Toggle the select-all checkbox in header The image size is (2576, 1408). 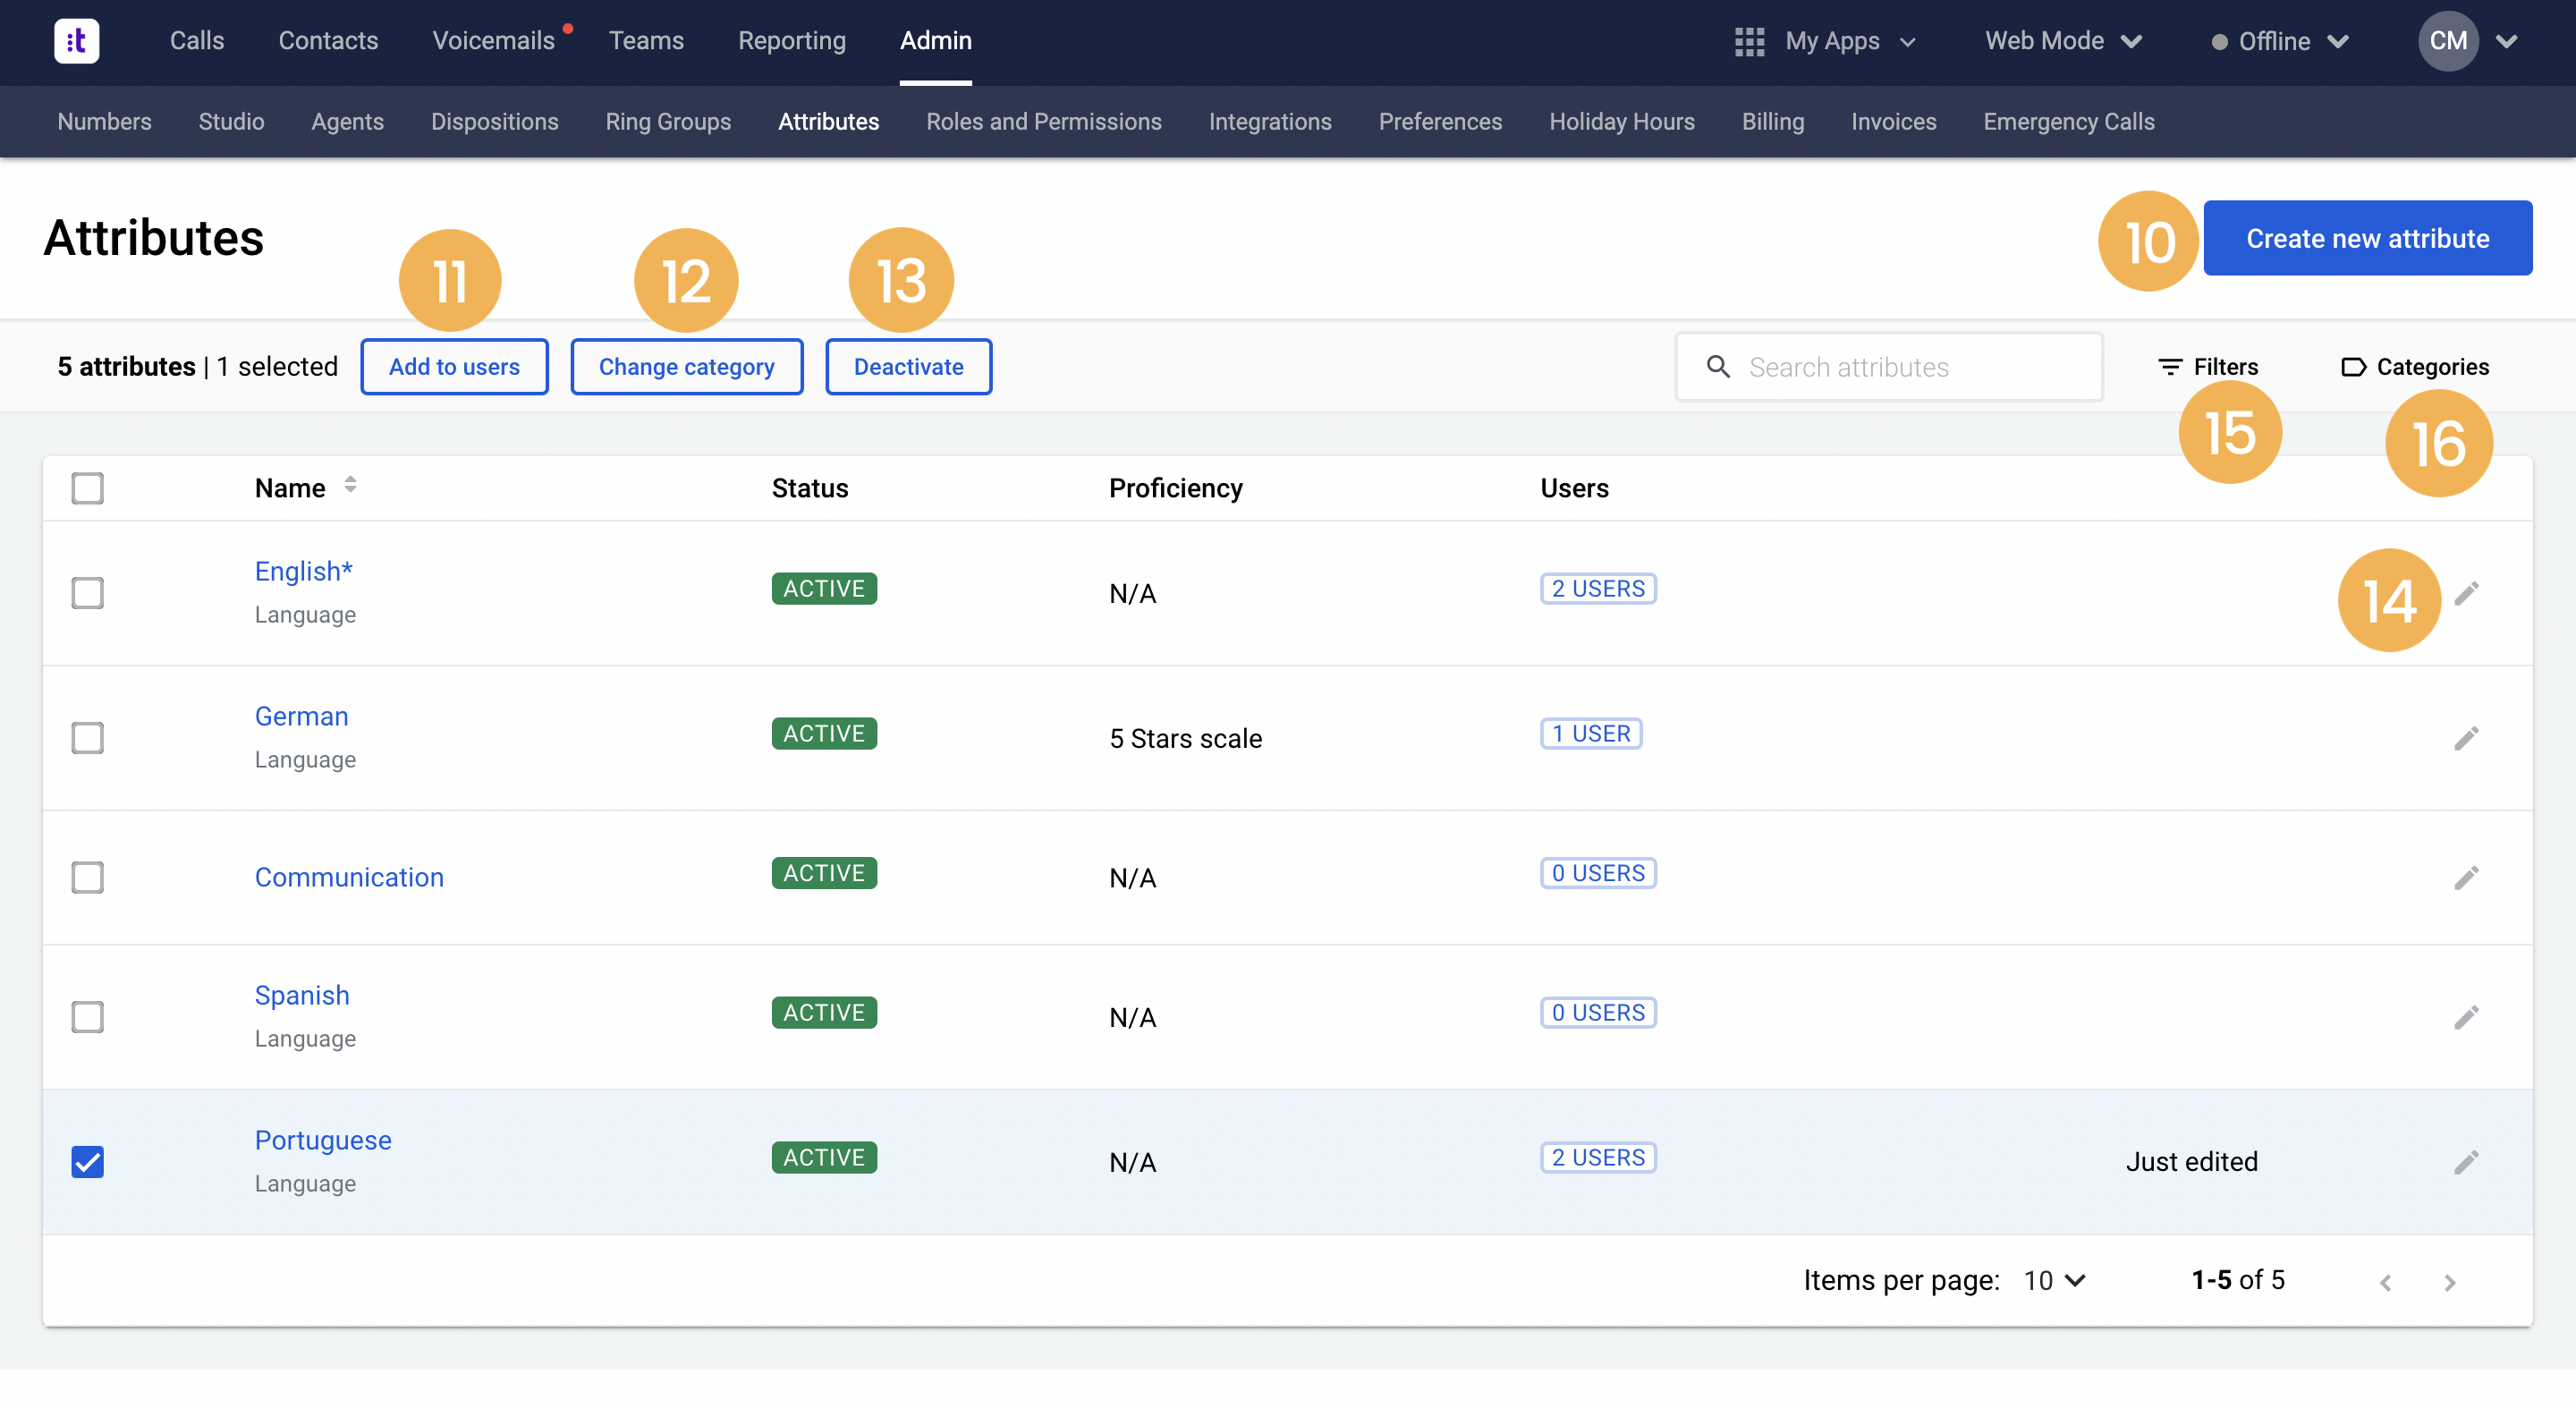(x=88, y=488)
